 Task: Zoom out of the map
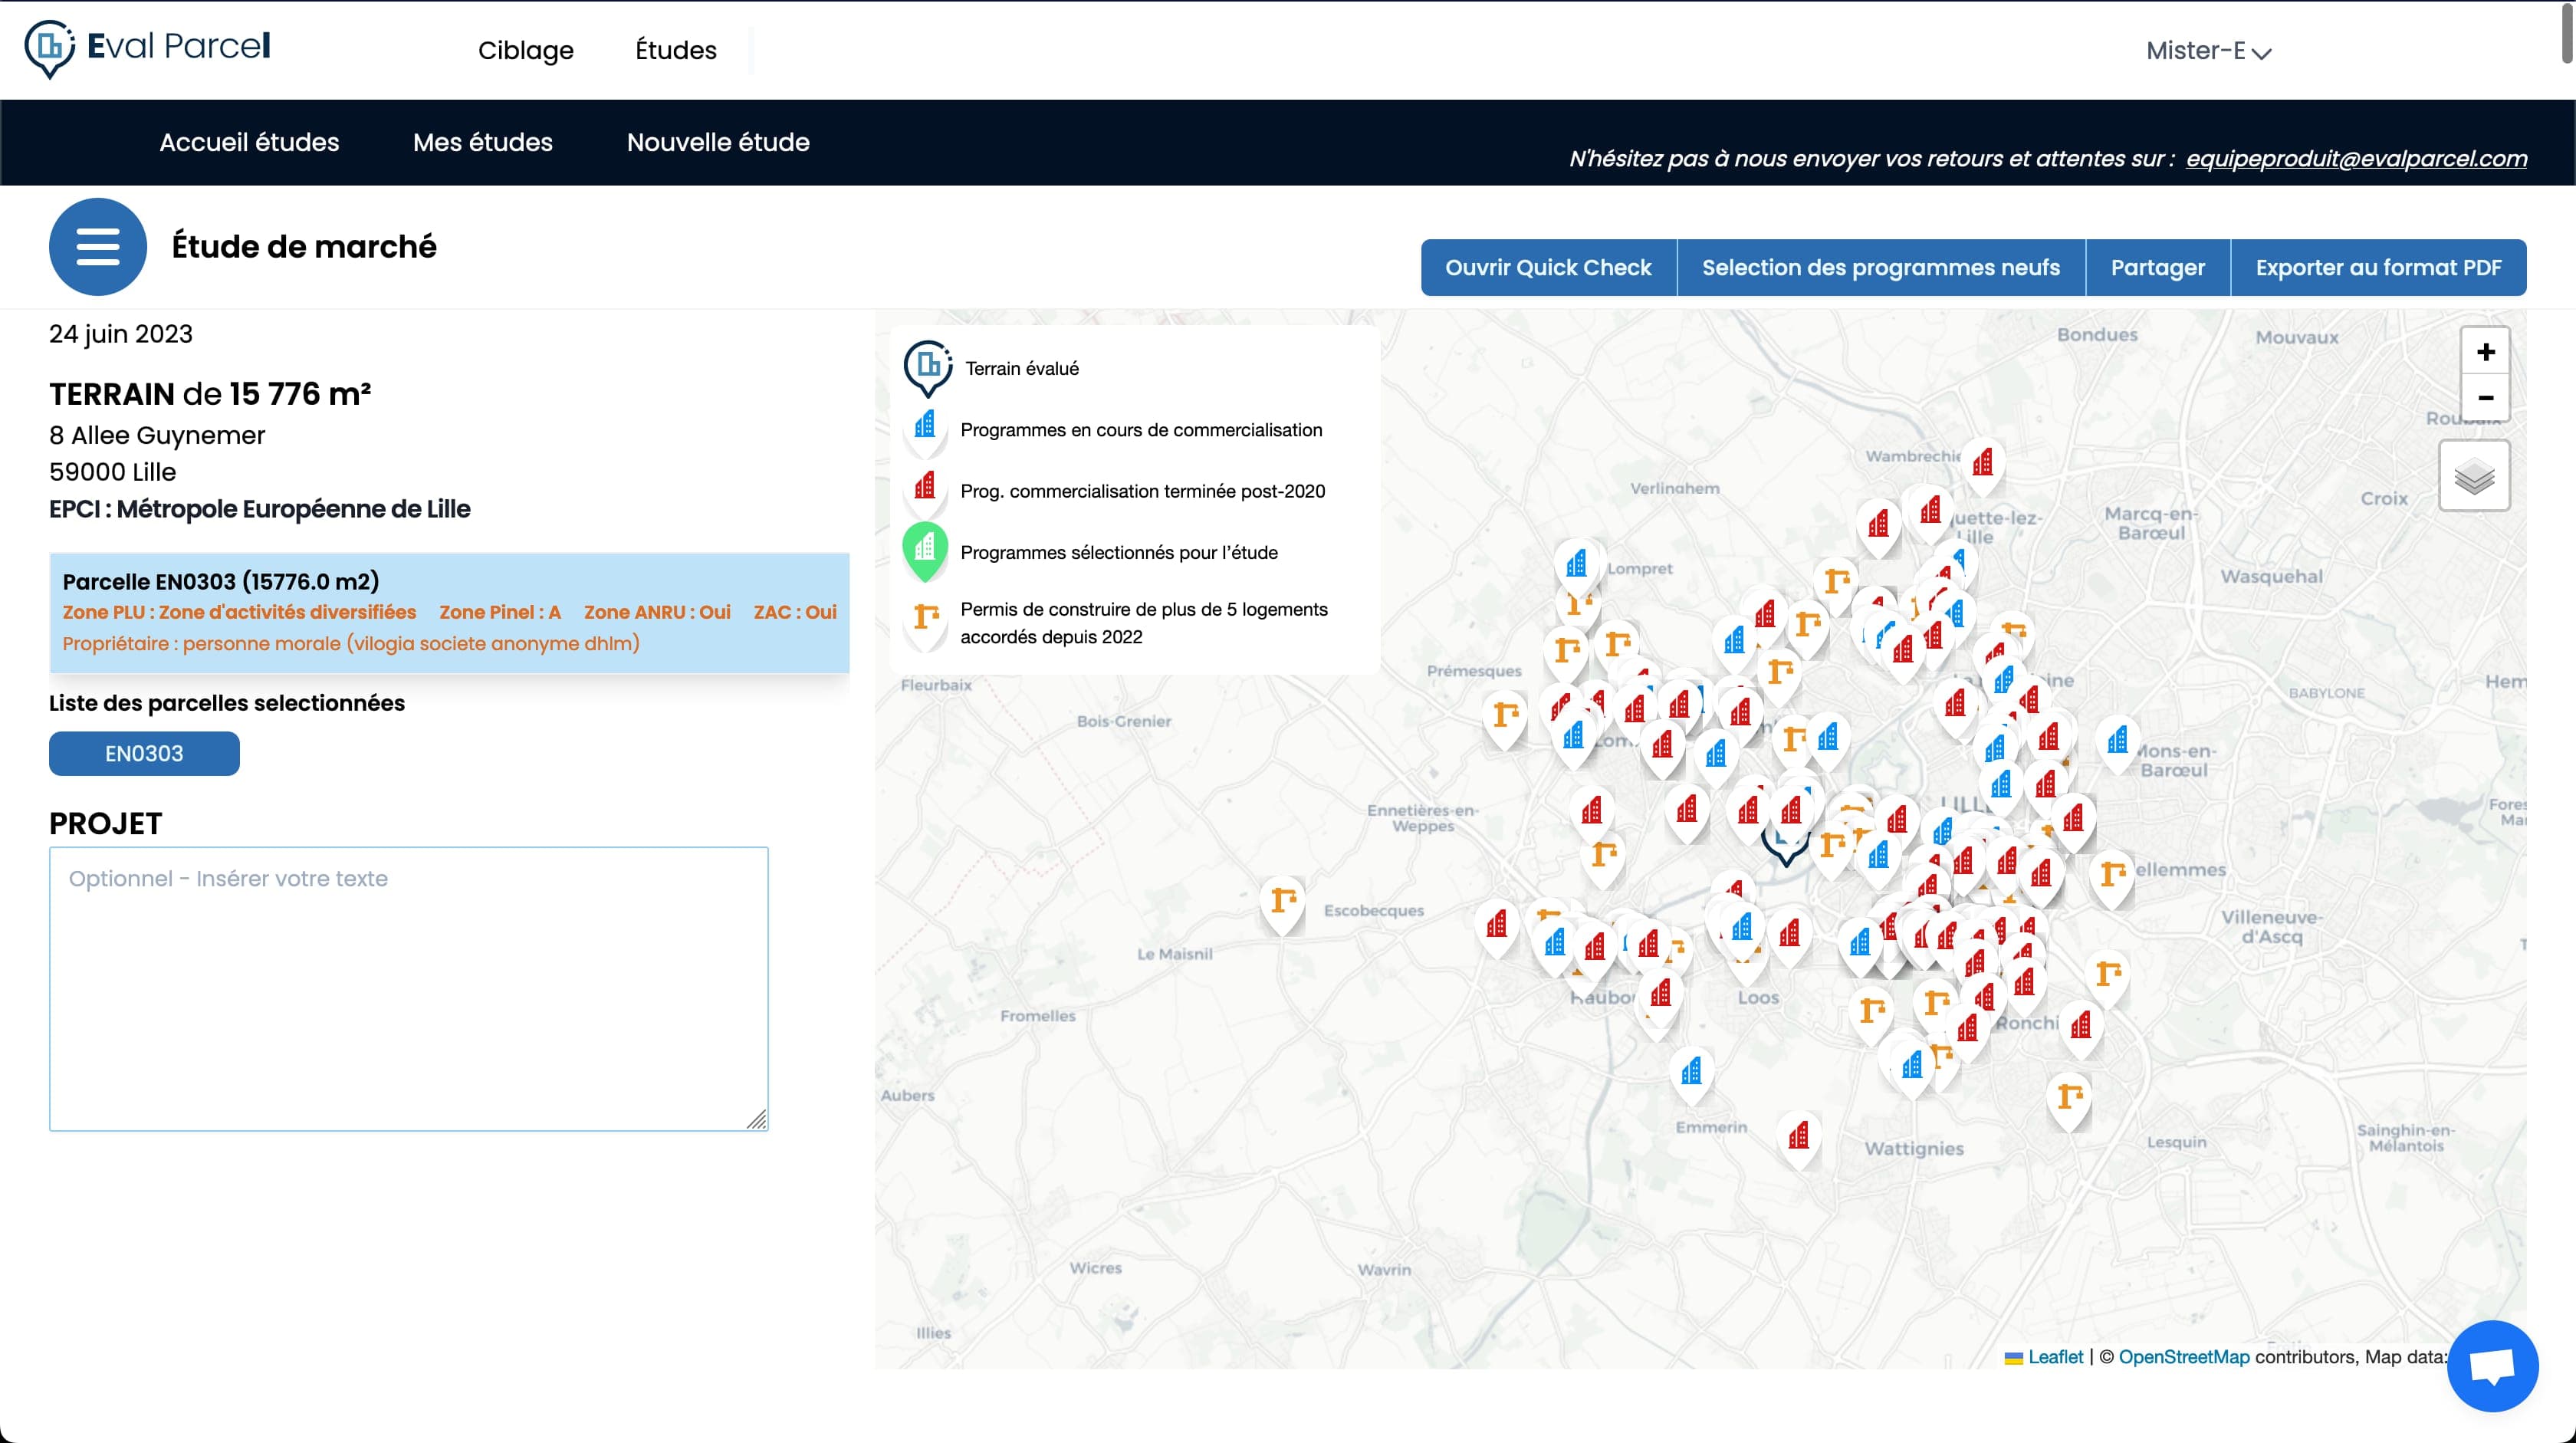[x=2485, y=398]
